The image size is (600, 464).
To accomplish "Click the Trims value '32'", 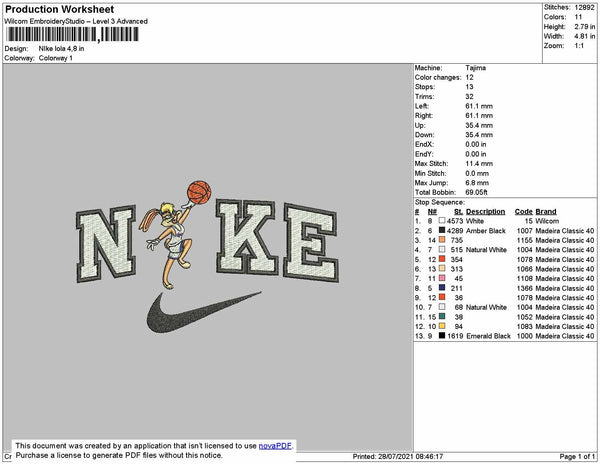I will point(470,96).
